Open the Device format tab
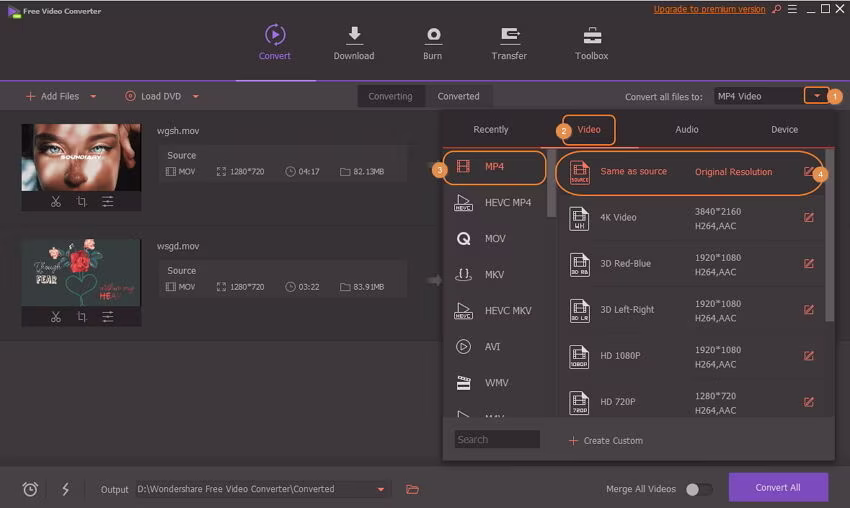 784,130
